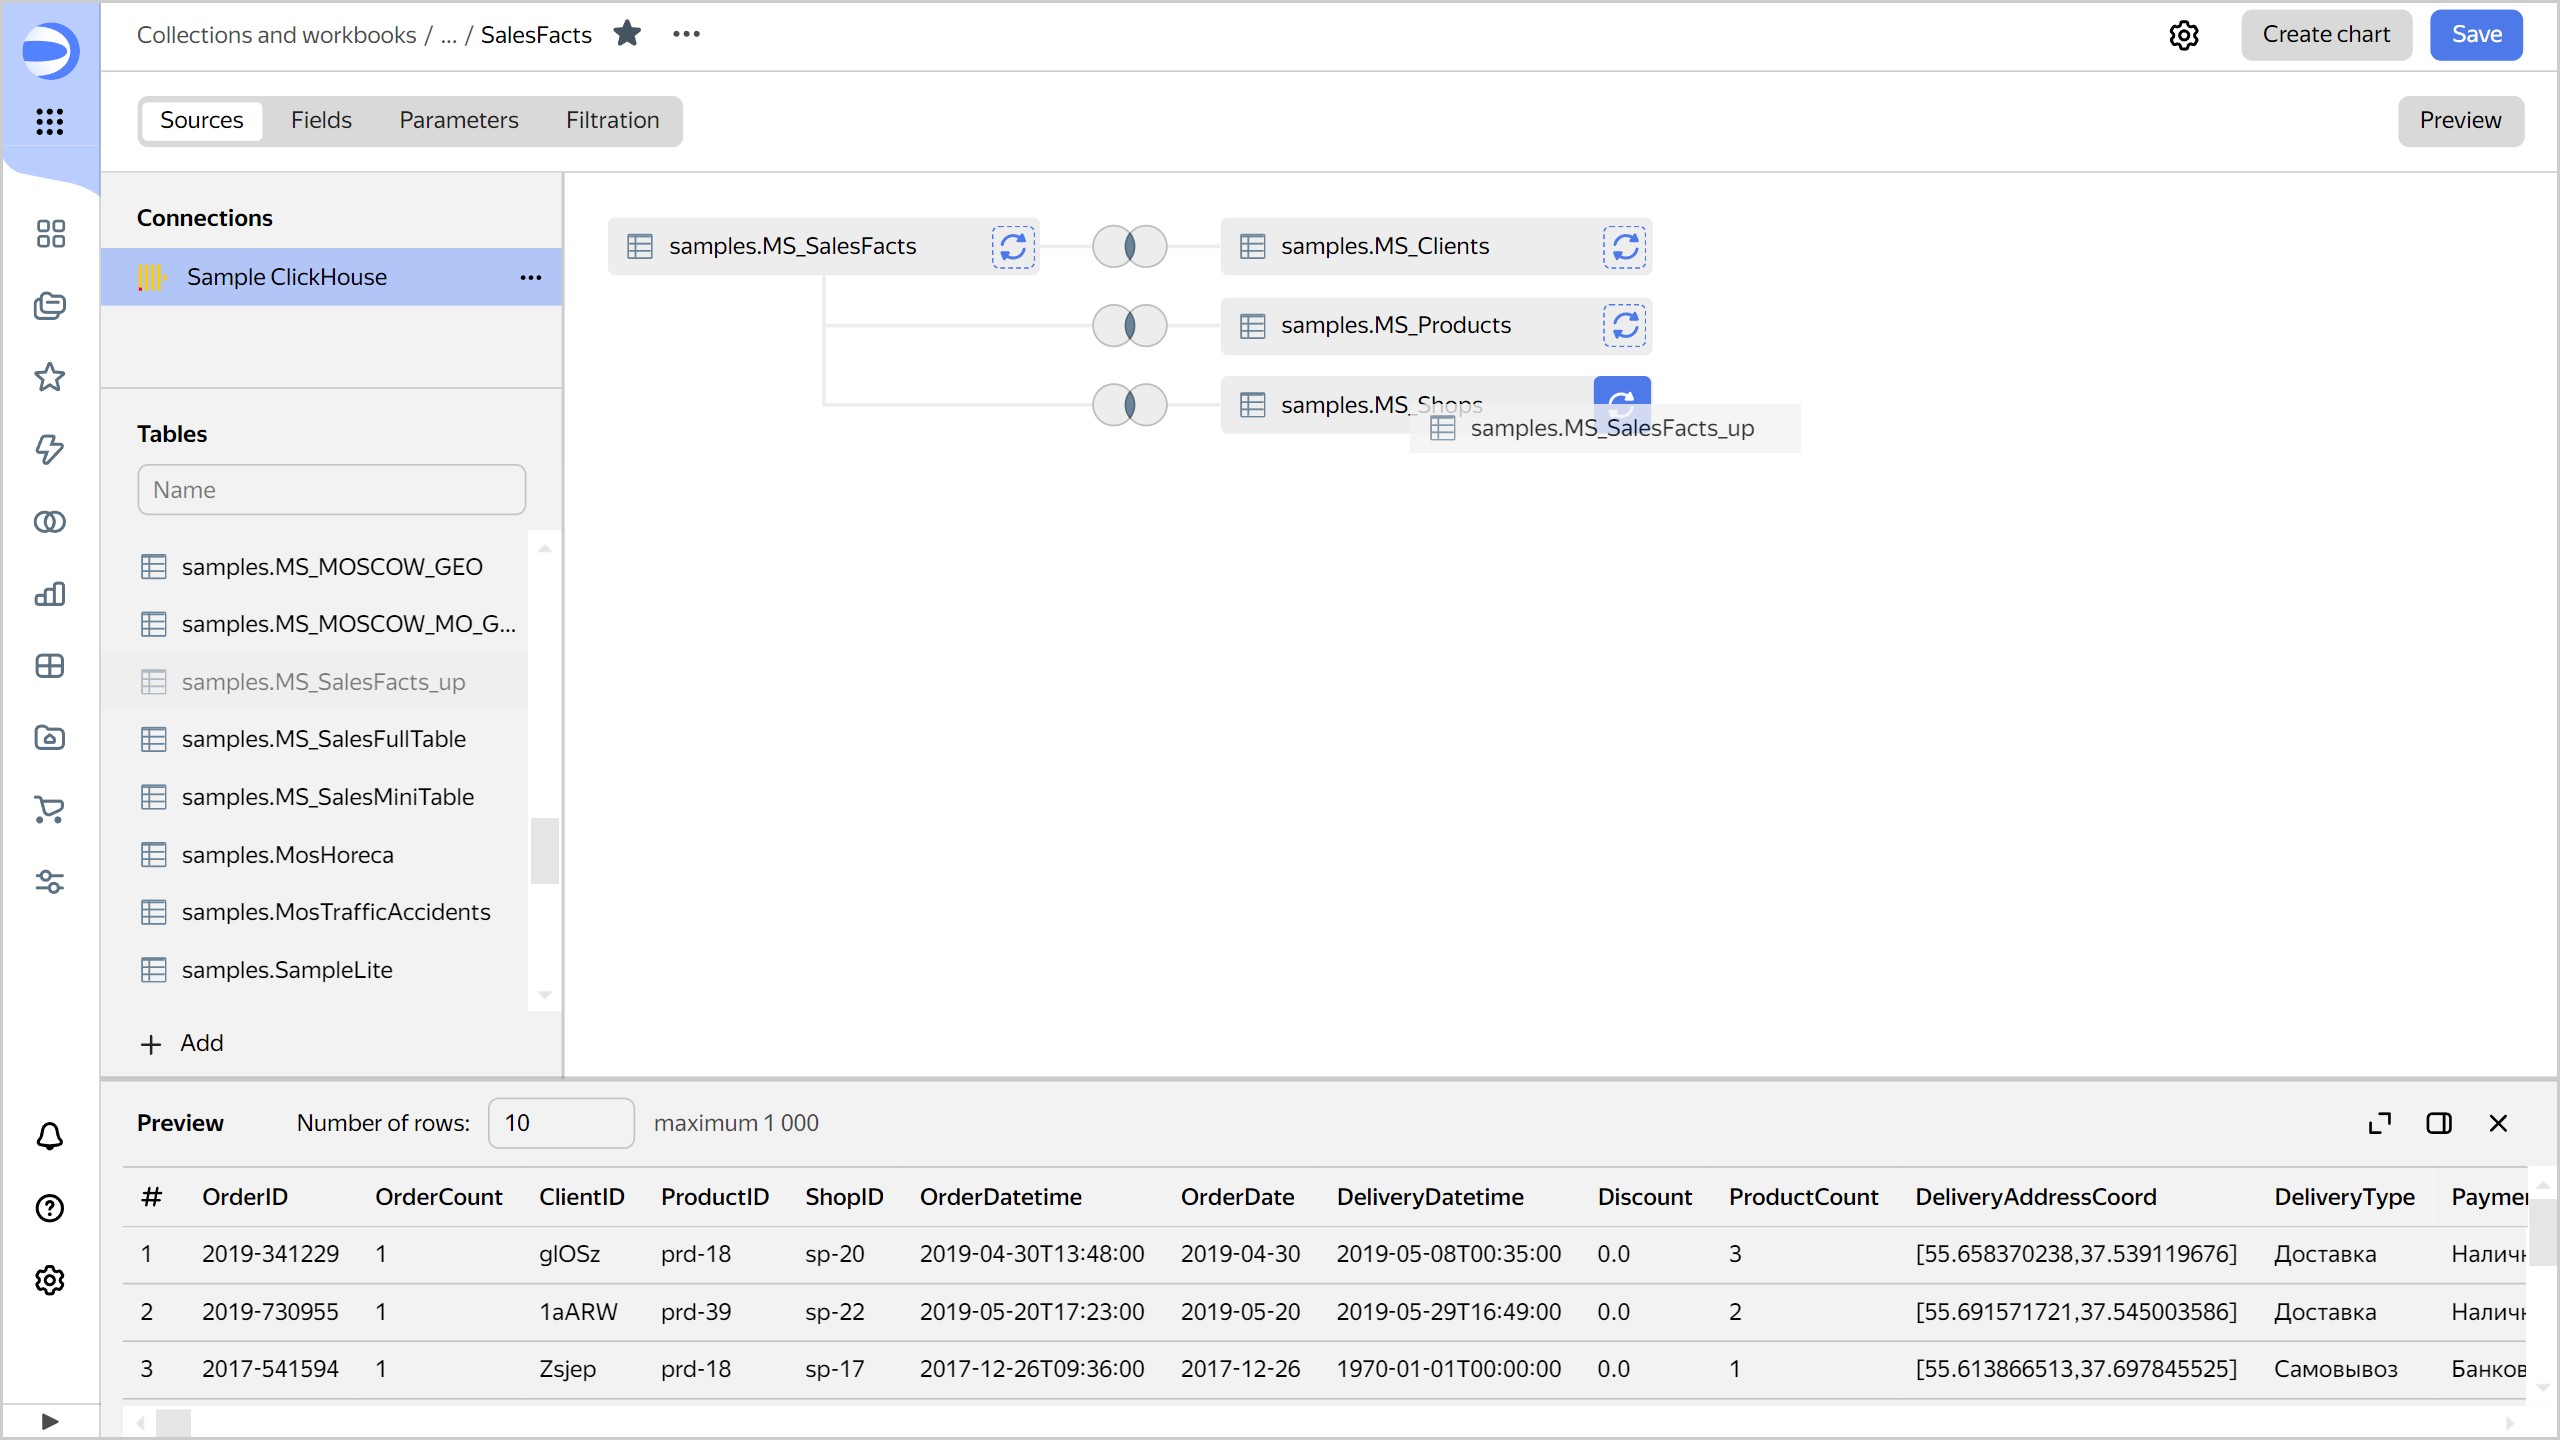Open the Filtration tab
Image resolution: width=2560 pixels, height=1440 pixels.
pyautogui.click(x=612, y=120)
